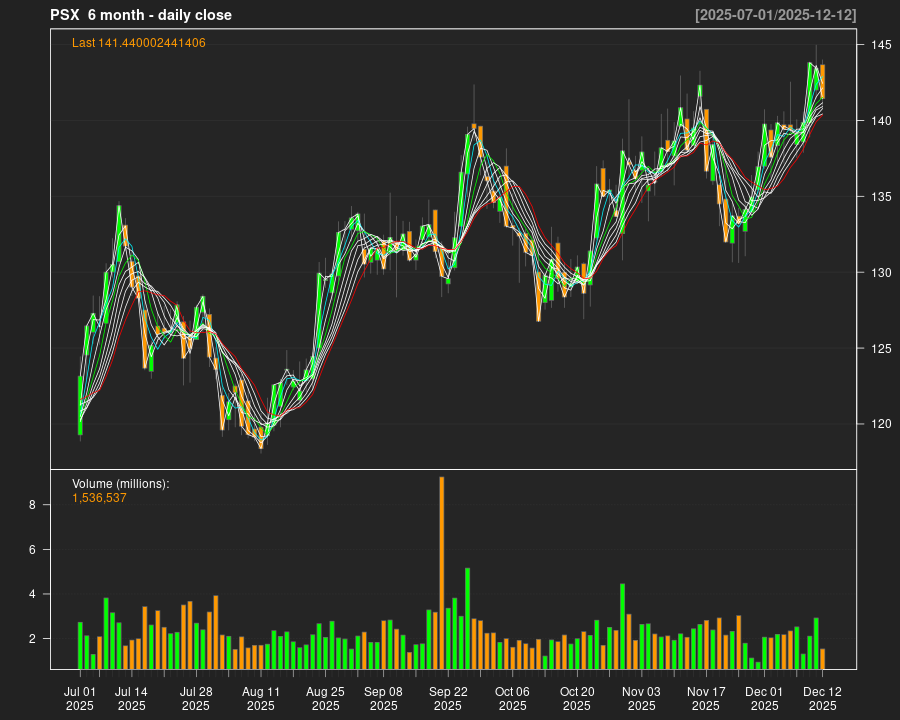This screenshot has width=900, height=720.
Task: Click the 145 price axis label
Action: pyautogui.click(x=881, y=45)
